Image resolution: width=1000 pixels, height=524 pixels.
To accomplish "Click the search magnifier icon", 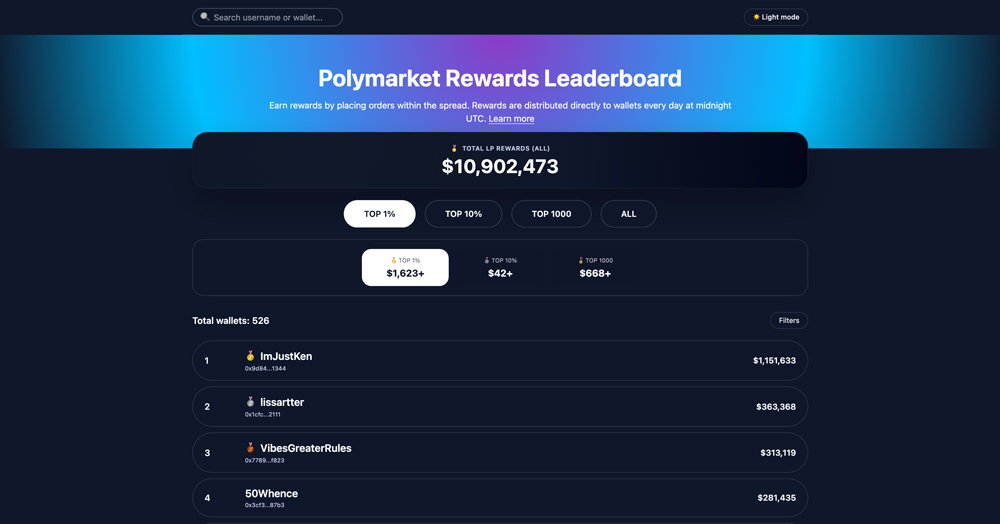I will (205, 17).
